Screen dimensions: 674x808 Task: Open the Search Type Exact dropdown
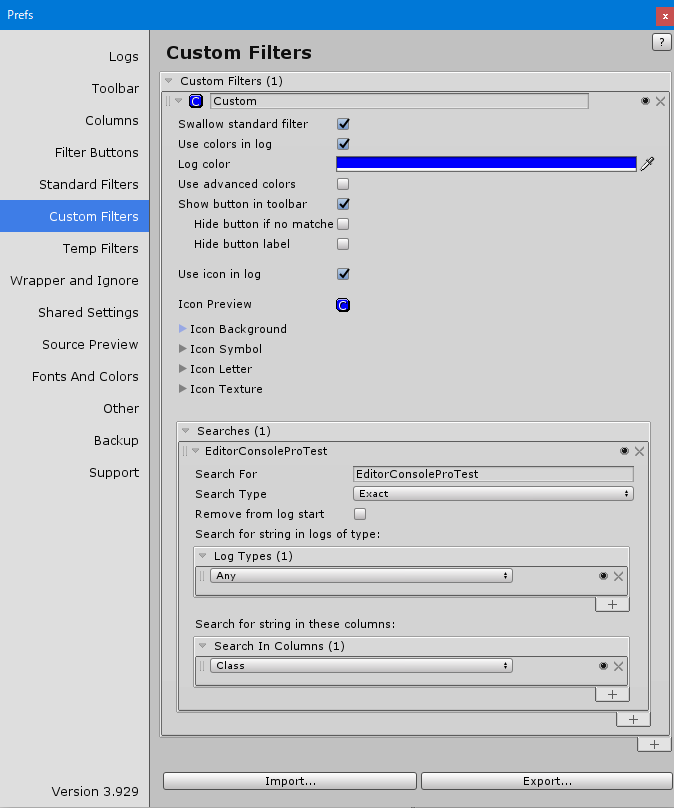493,494
